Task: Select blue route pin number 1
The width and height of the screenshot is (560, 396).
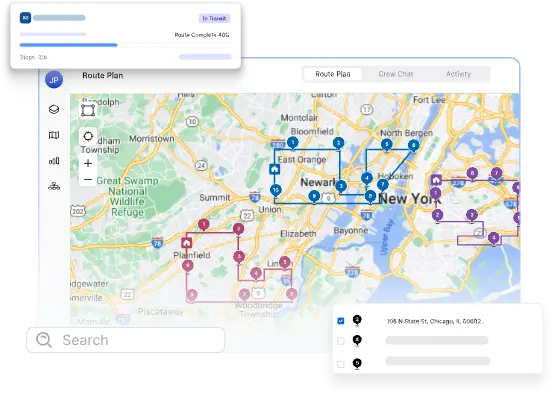Action: 293,143
